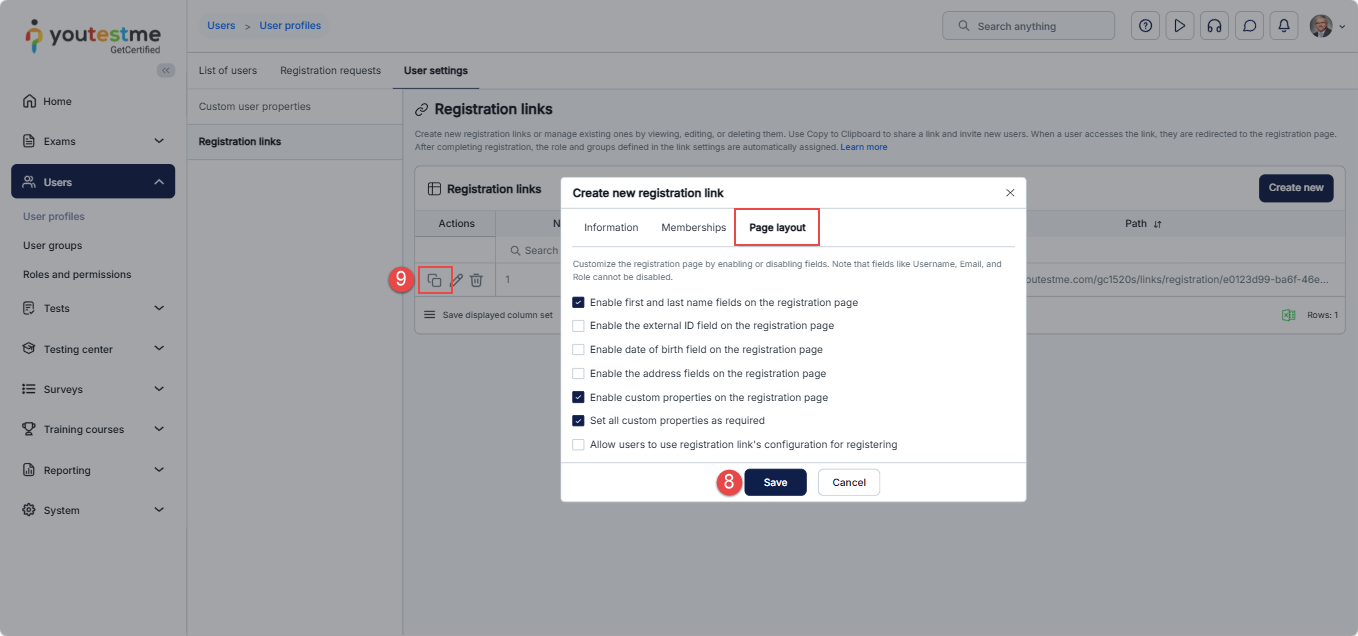This screenshot has width=1358, height=636.
Task: Click the pencil edit icon in Actions
Action: click(x=457, y=280)
